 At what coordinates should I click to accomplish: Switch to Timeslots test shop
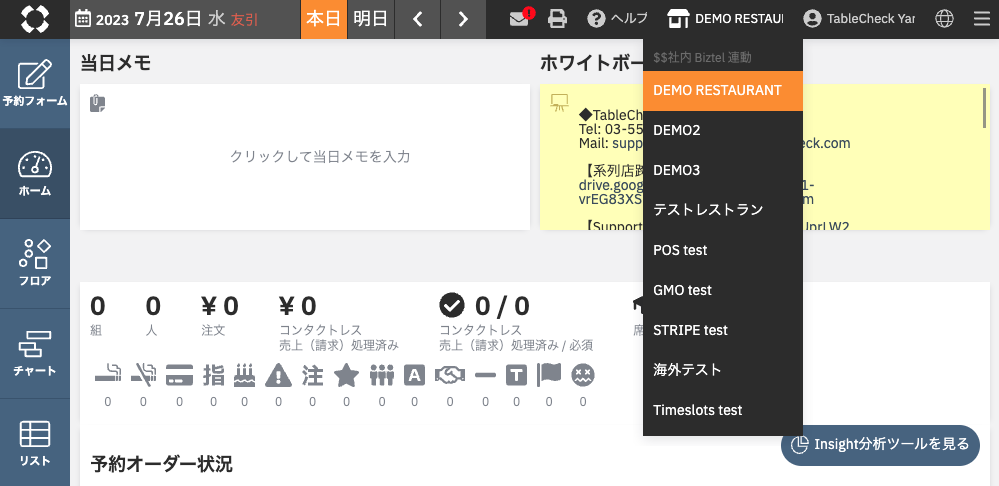[722, 410]
